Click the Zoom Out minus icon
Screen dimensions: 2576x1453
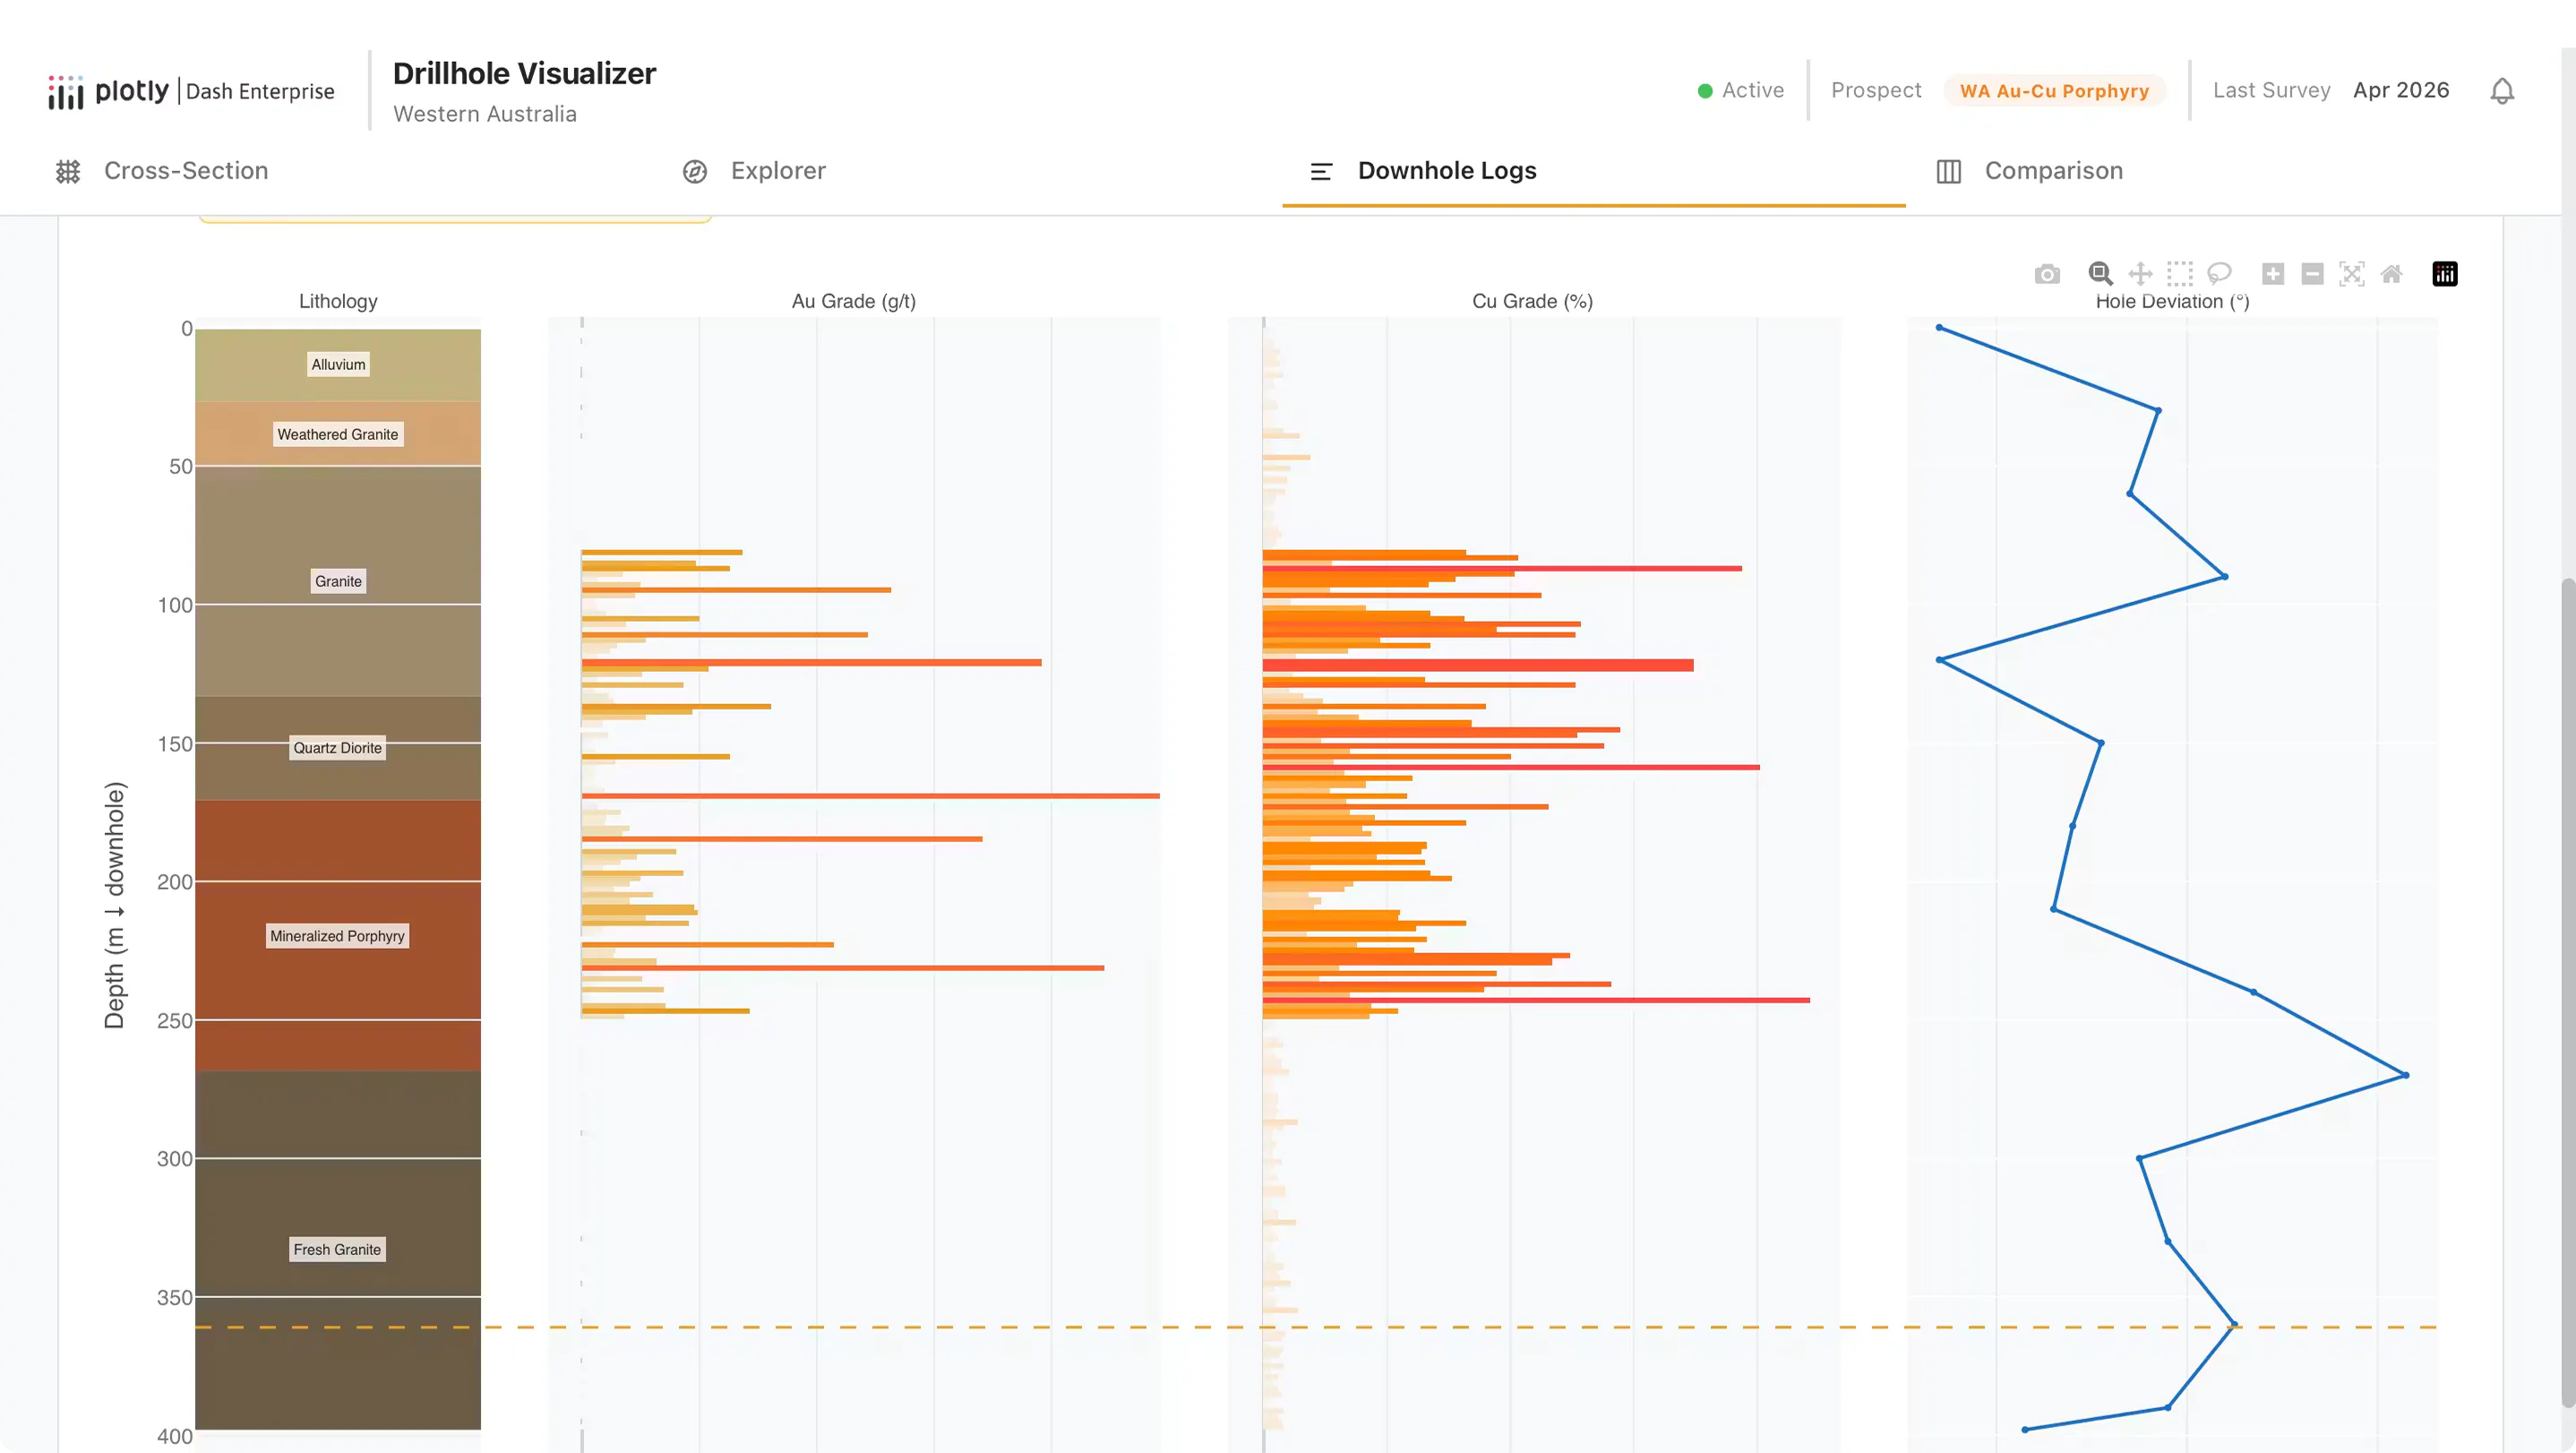[2312, 274]
